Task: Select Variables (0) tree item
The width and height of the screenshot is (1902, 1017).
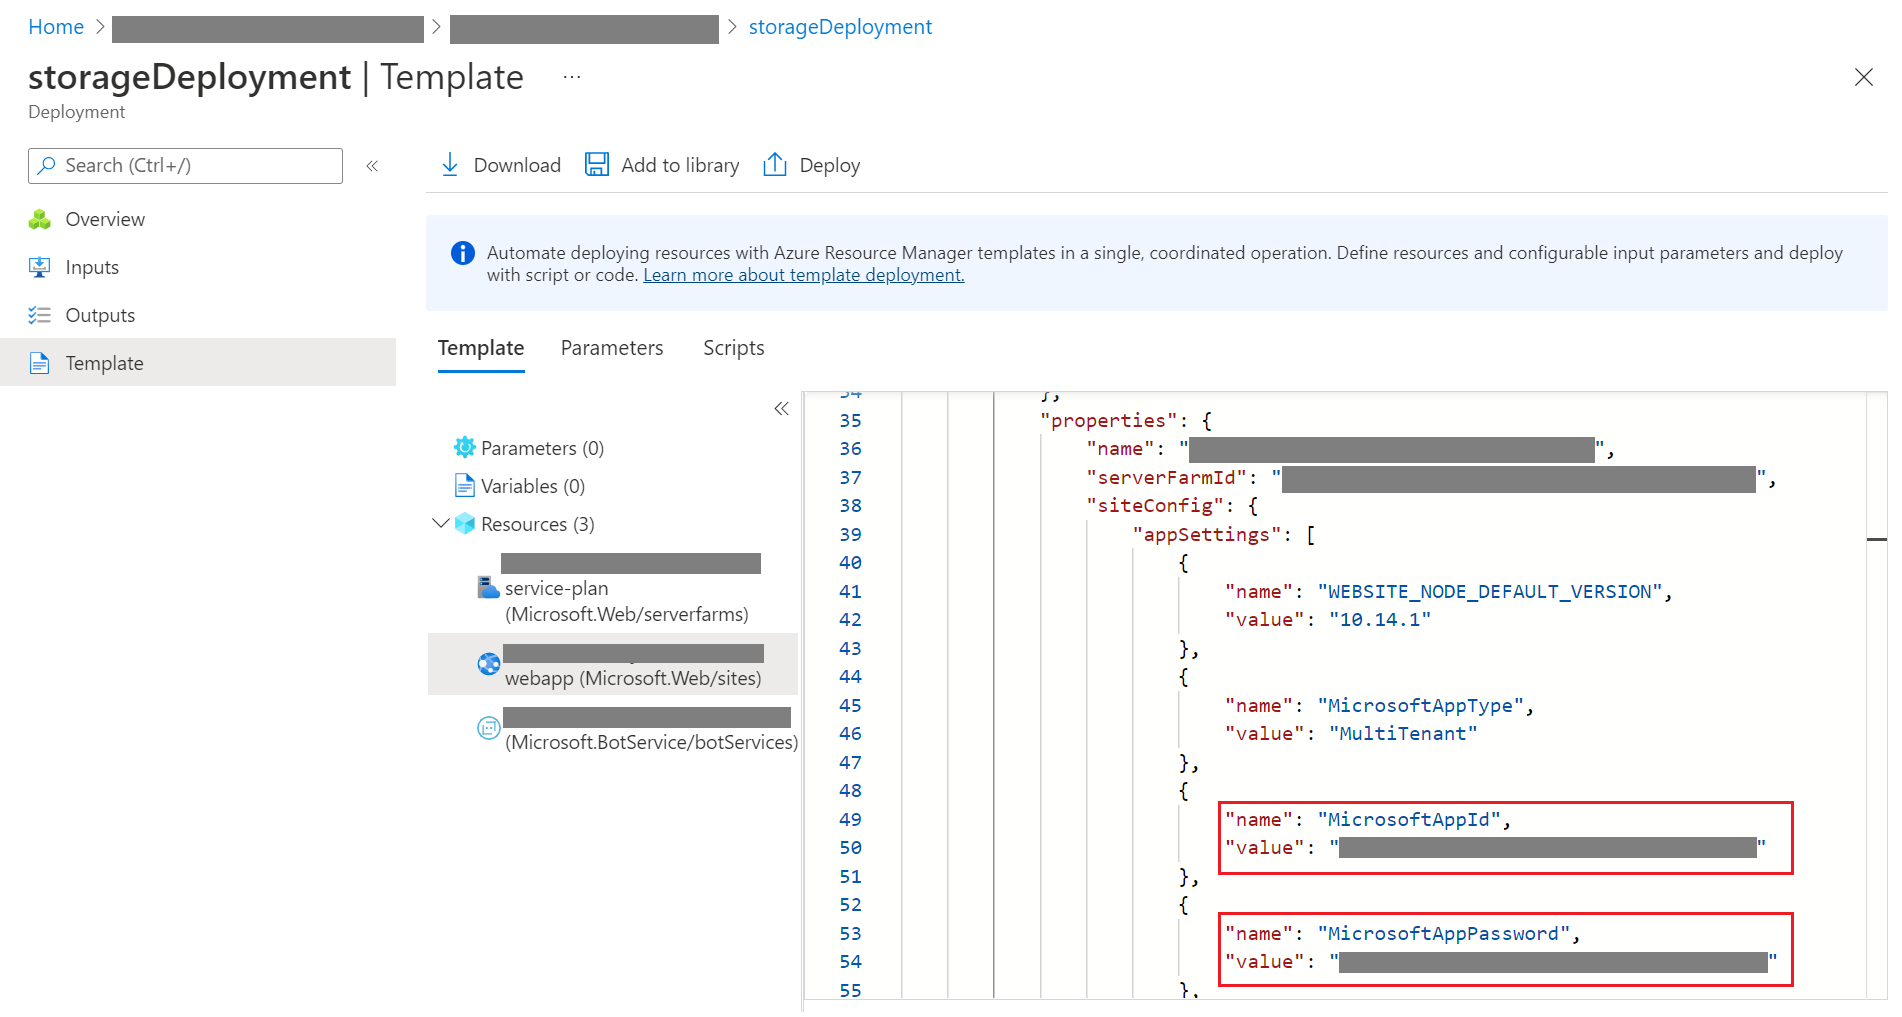Action: tap(533, 486)
